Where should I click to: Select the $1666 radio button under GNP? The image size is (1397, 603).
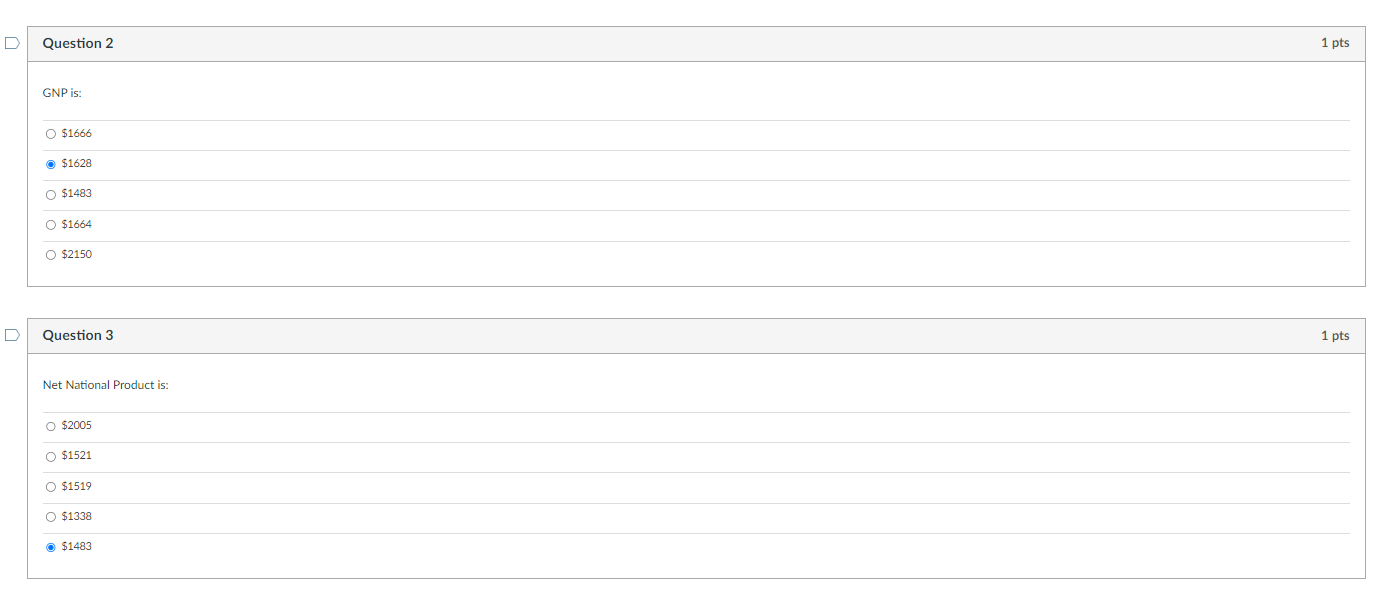50,133
